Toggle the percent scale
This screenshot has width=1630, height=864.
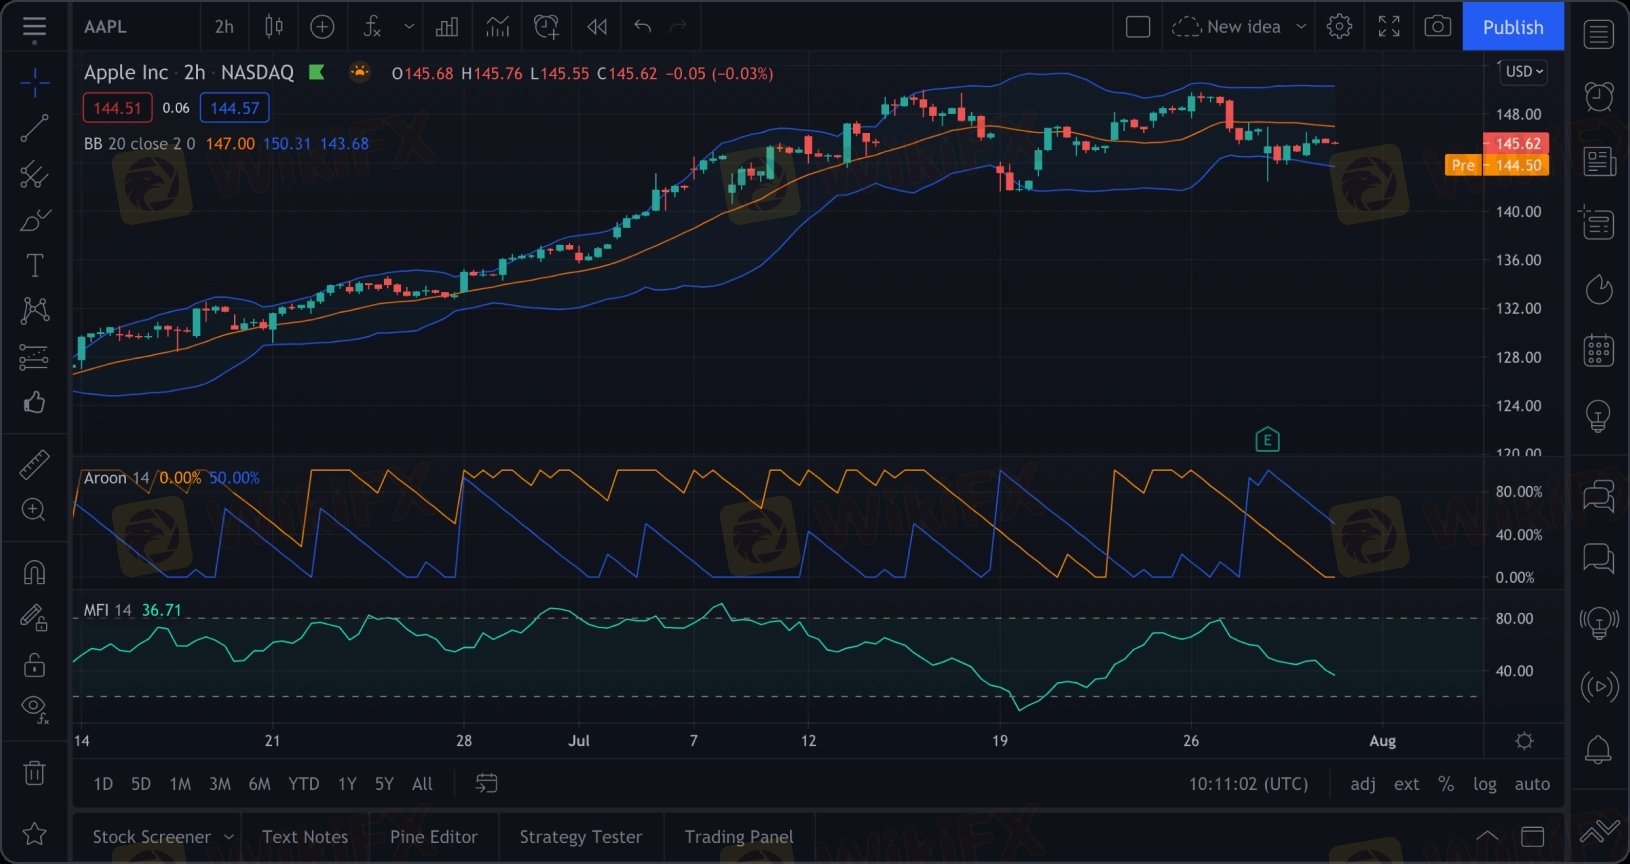coord(1446,784)
